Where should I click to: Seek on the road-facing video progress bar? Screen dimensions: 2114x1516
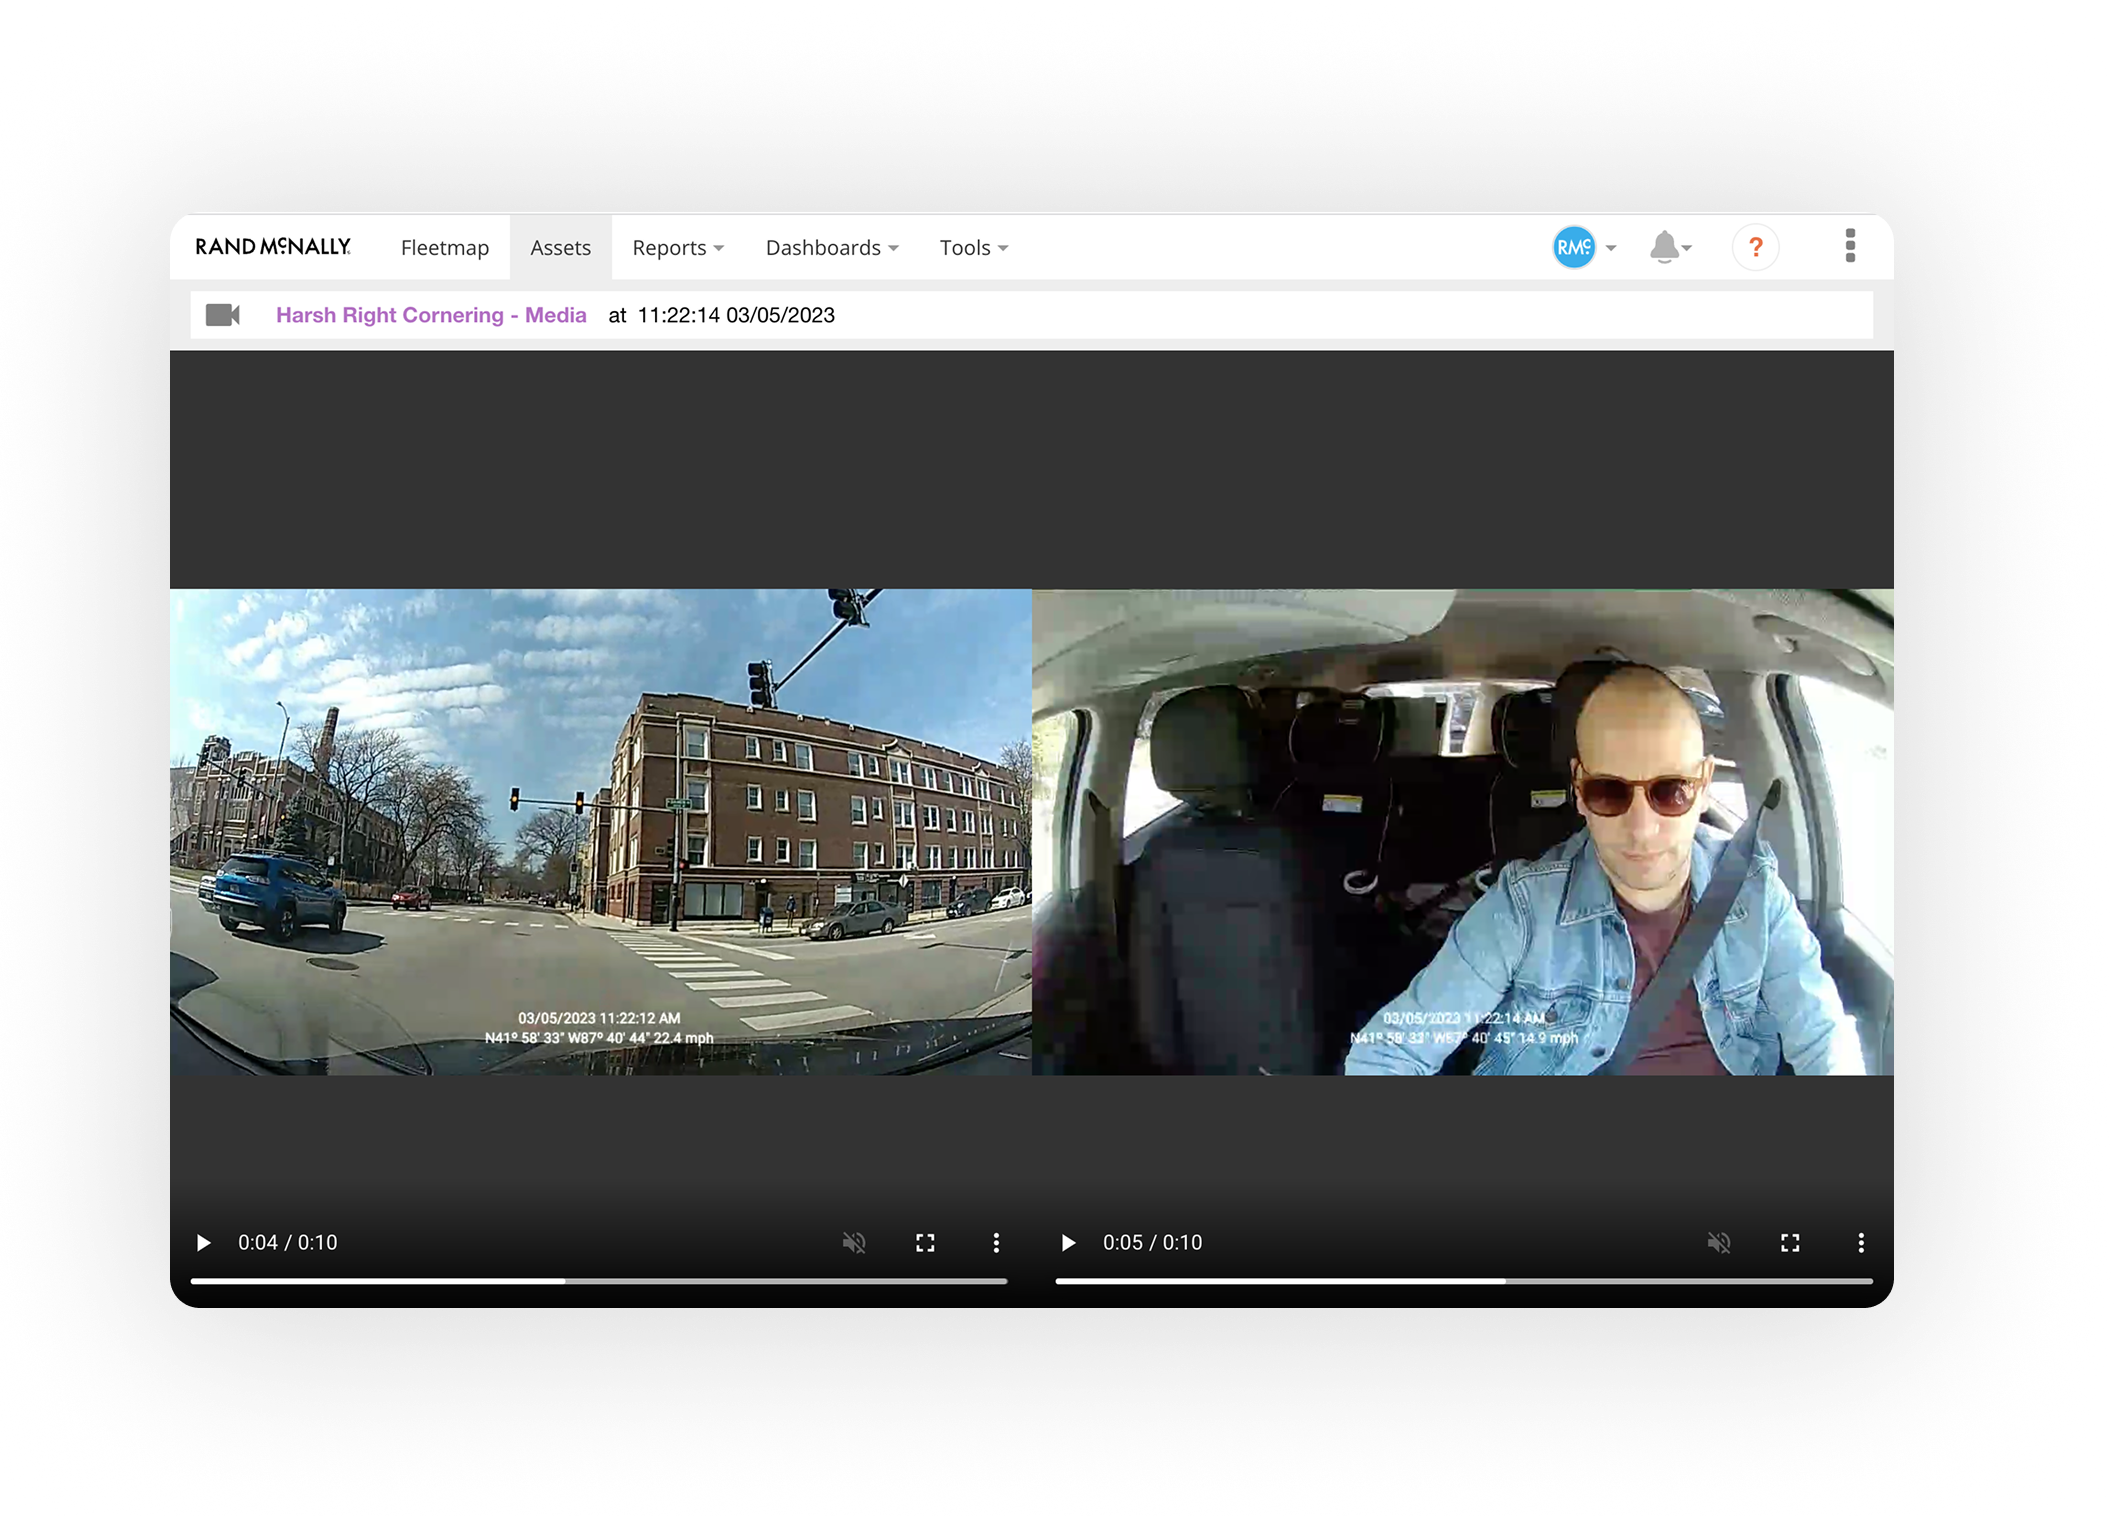[599, 1281]
